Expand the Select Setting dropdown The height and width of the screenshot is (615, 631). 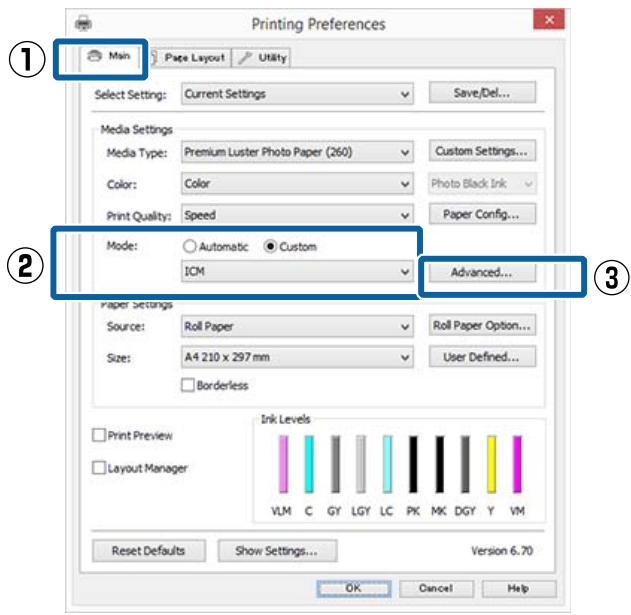(x=297, y=94)
